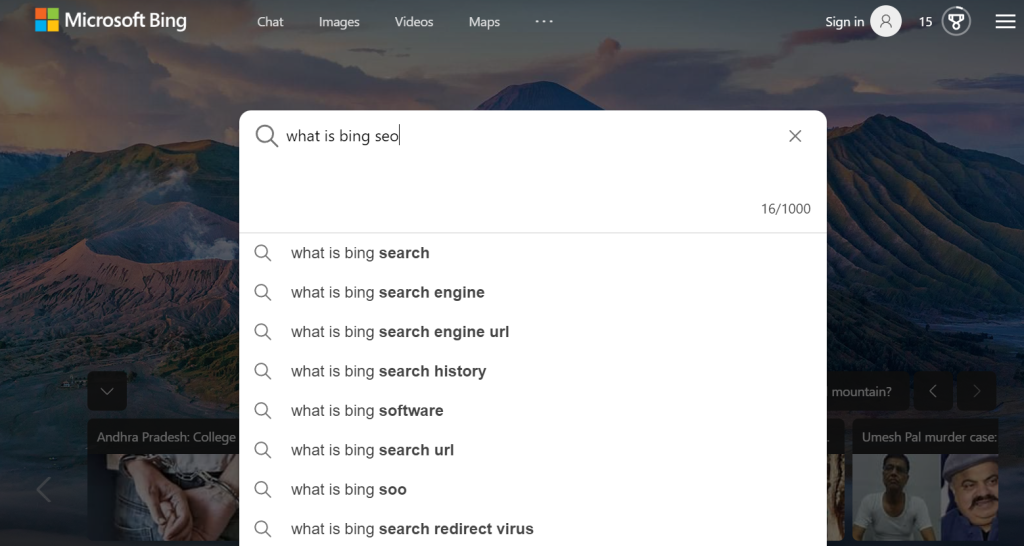Click the magnifier icon in search box
The height and width of the screenshot is (546, 1024).
266,136
